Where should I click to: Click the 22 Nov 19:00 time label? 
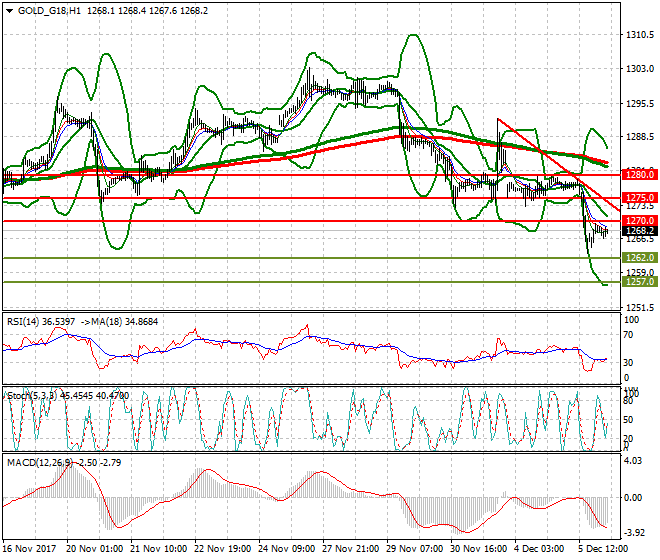tap(222, 549)
